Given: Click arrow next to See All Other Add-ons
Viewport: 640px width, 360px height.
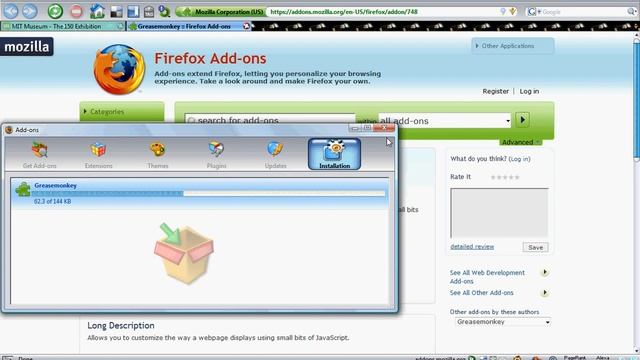Looking at the screenshot, I should pyautogui.click(x=544, y=293).
